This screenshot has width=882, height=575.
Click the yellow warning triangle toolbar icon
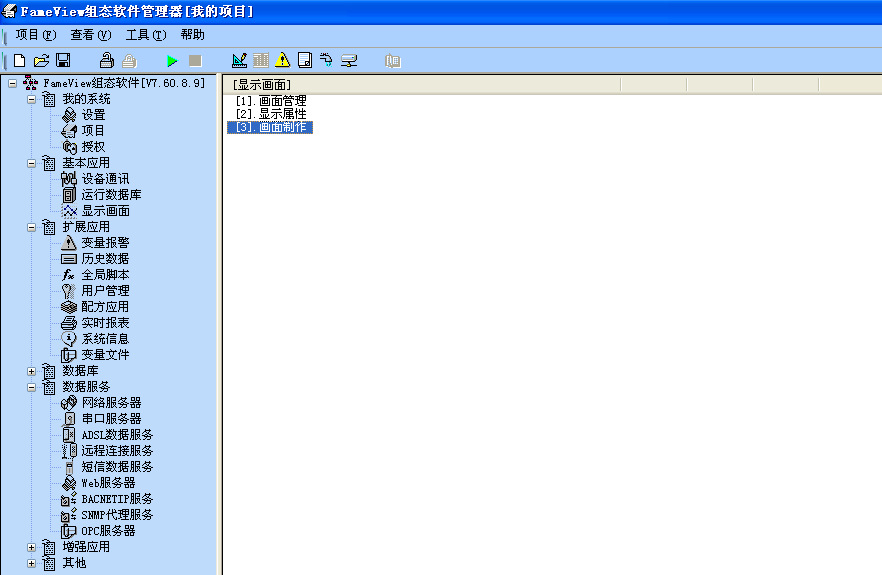(x=283, y=61)
